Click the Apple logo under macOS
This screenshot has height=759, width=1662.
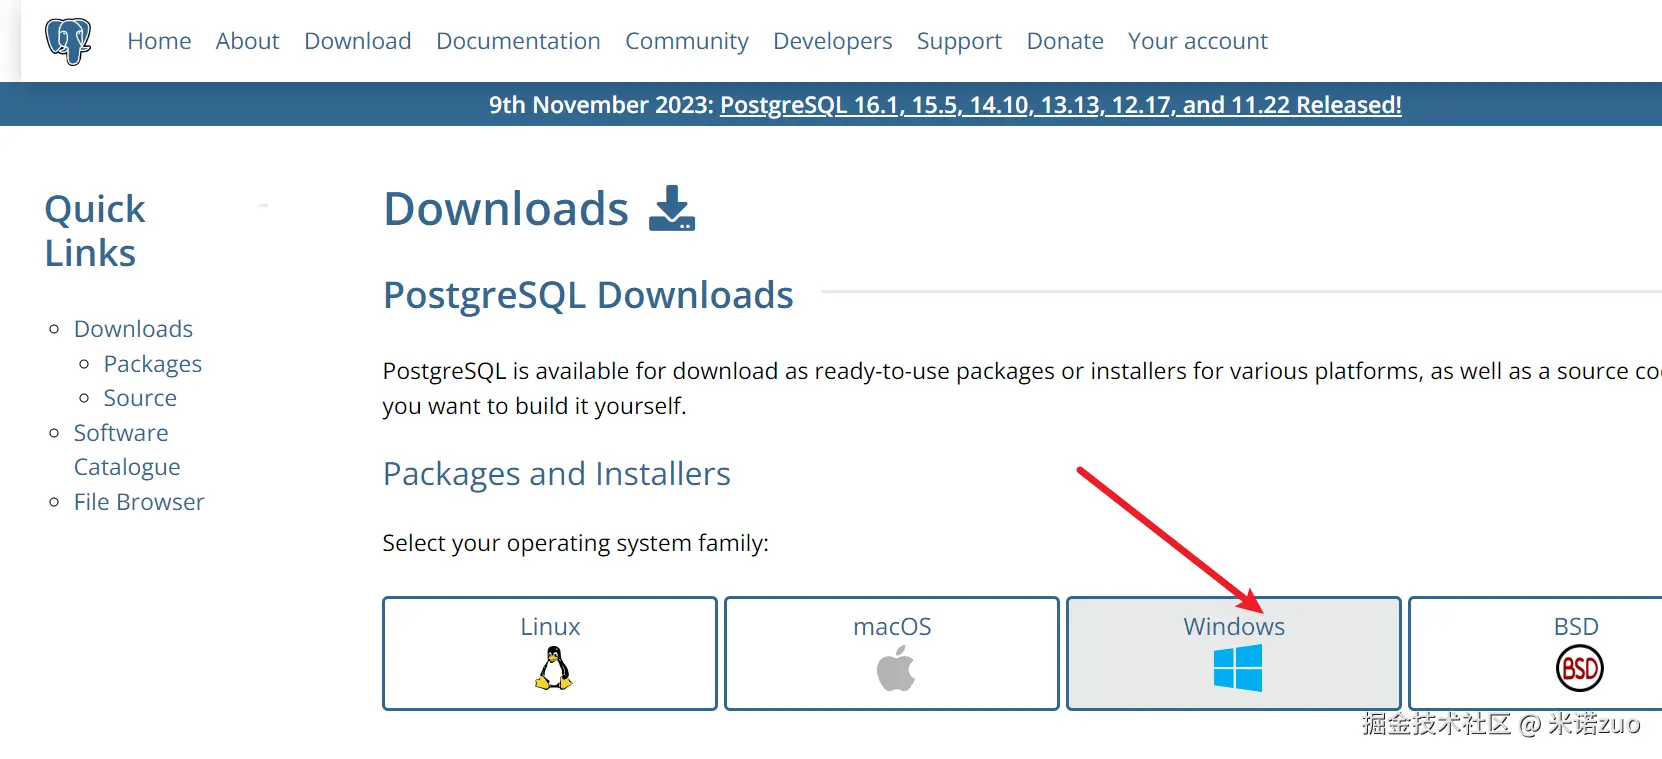click(896, 668)
